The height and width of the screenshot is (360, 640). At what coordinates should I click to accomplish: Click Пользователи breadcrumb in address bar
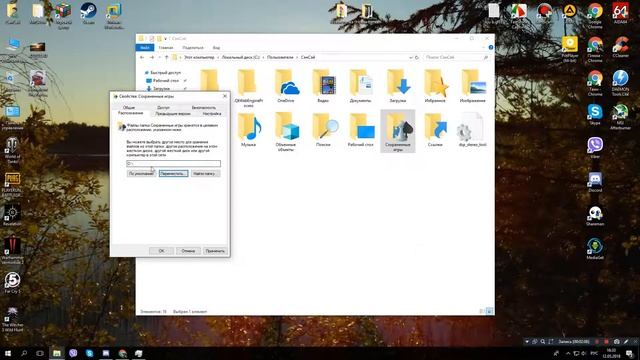click(280, 58)
